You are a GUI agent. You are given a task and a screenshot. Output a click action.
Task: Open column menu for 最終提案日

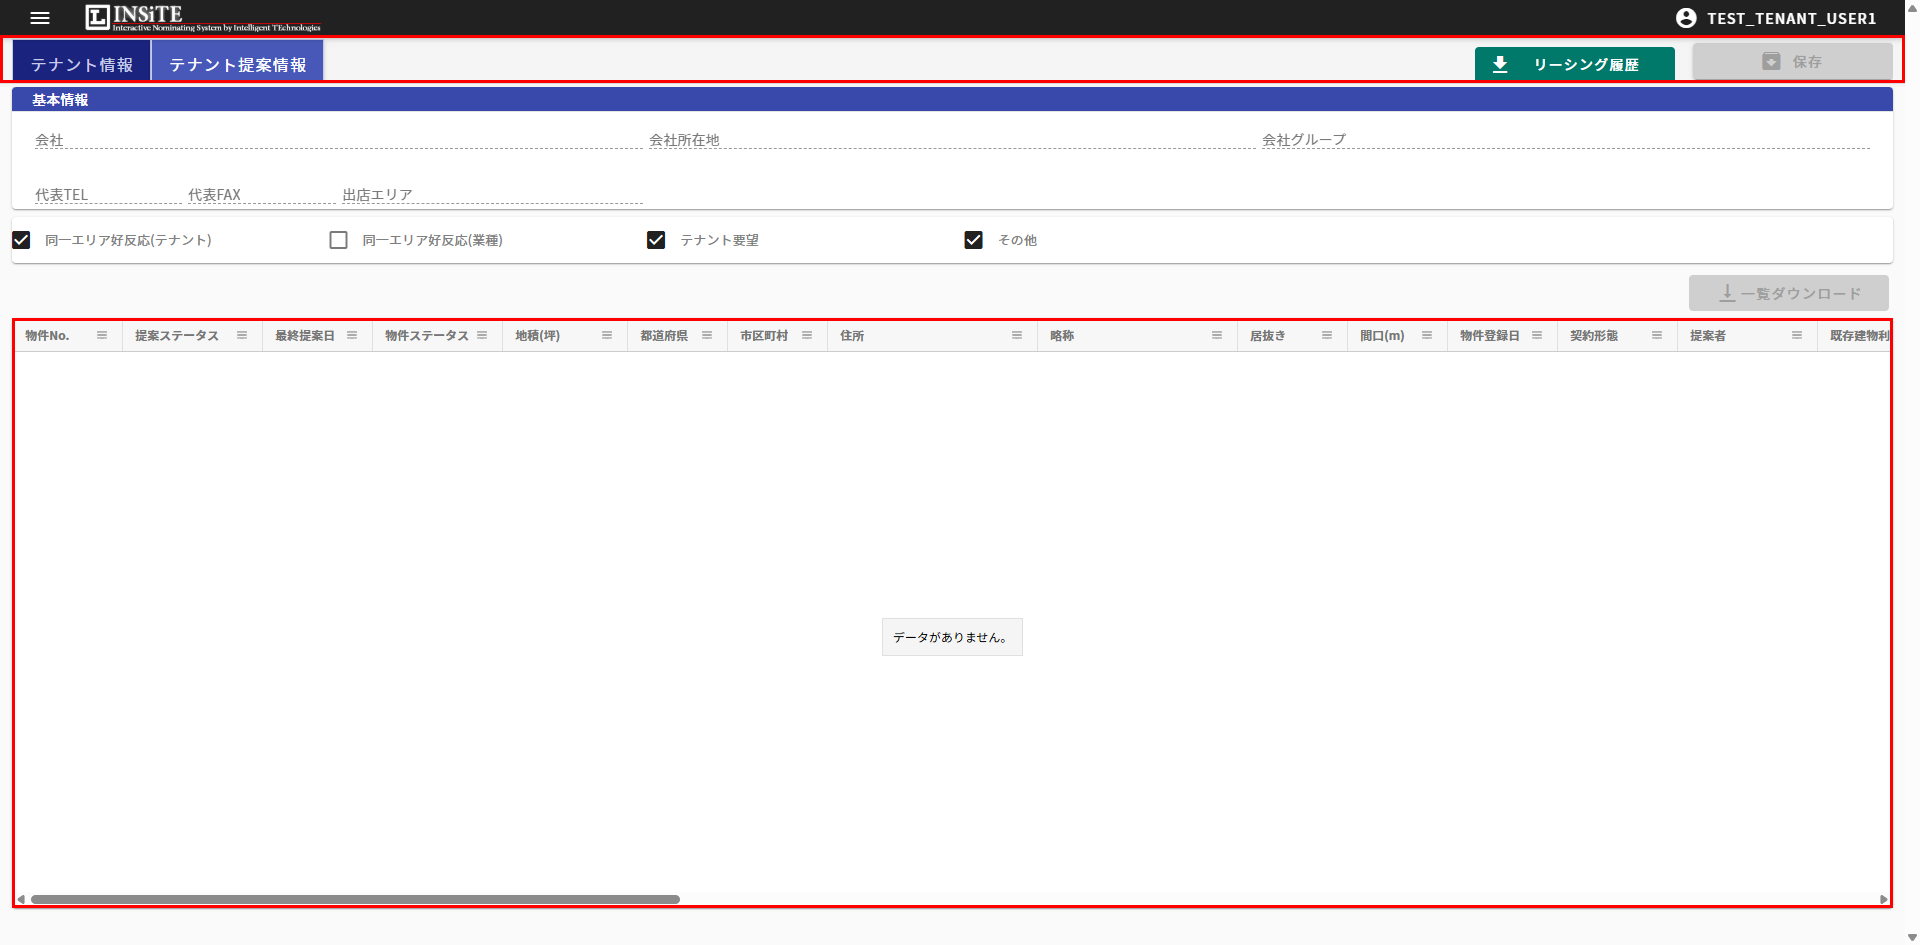[352, 336]
